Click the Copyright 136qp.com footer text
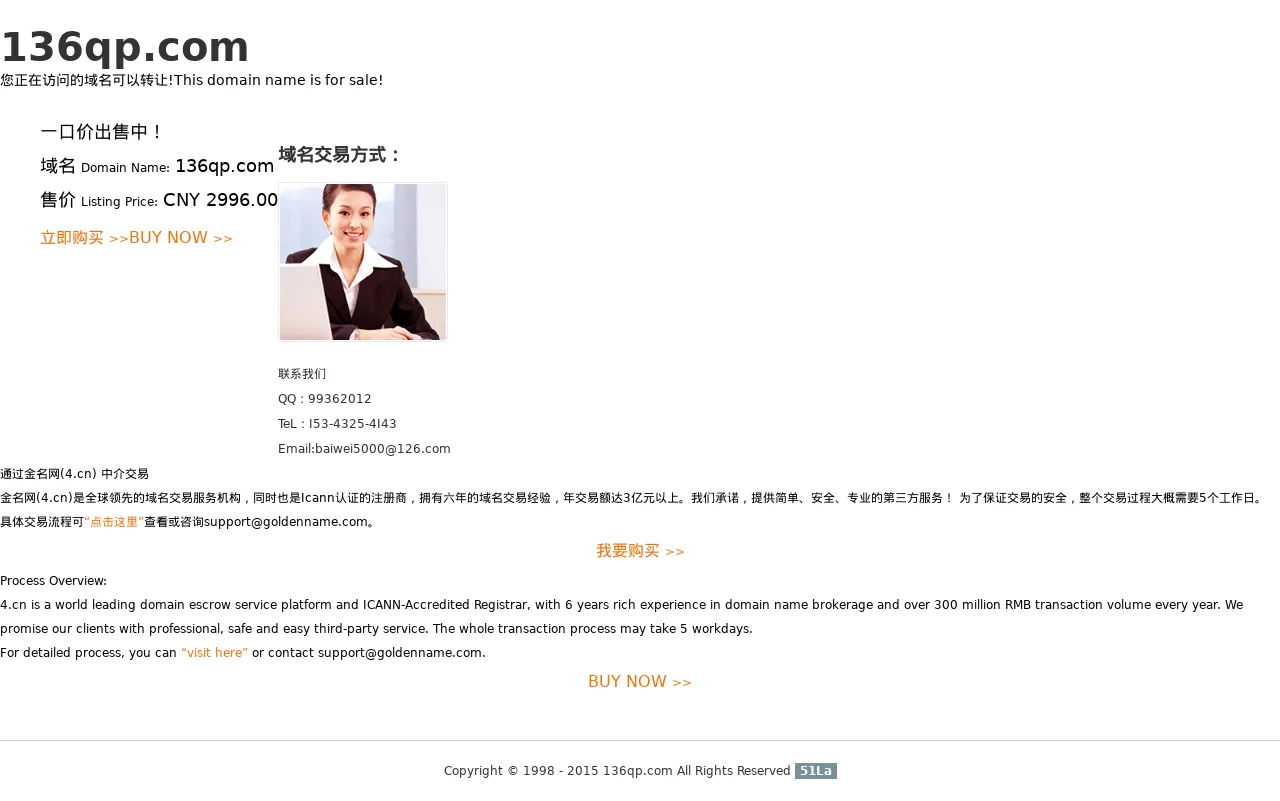 pyautogui.click(x=617, y=771)
